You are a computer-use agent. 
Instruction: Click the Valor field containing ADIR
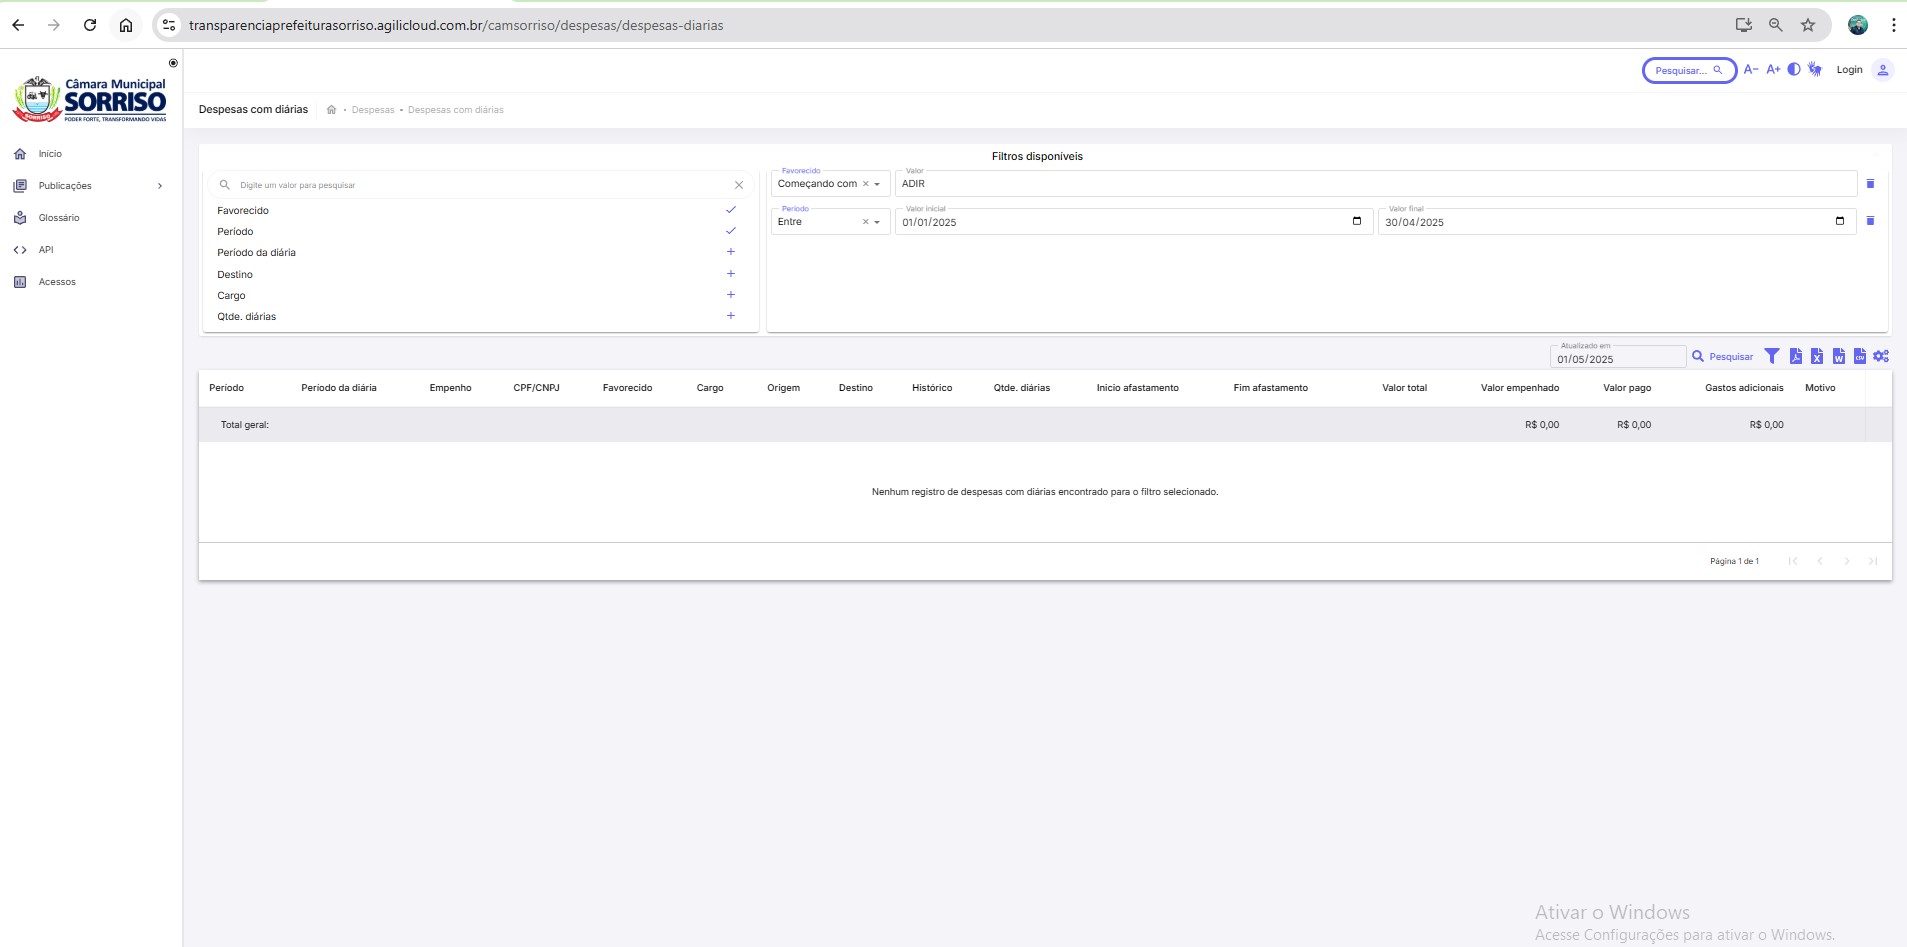click(1375, 184)
